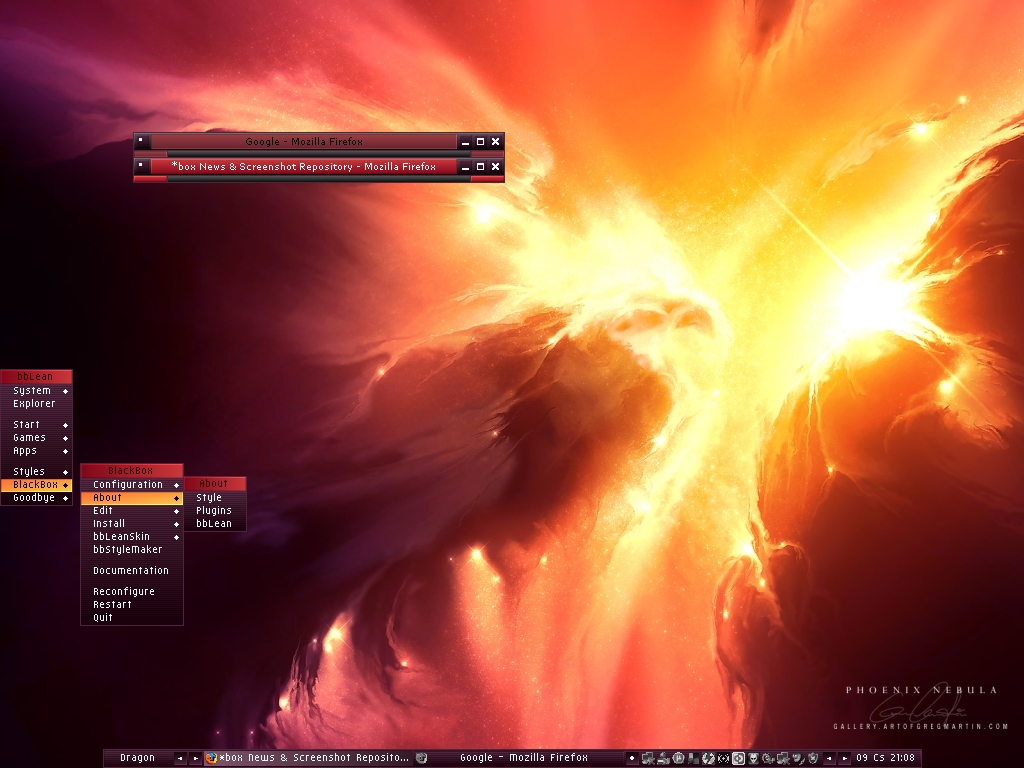Select Plugins in the About submenu
The width and height of the screenshot is (1024, 768).
tap(215, 511)
